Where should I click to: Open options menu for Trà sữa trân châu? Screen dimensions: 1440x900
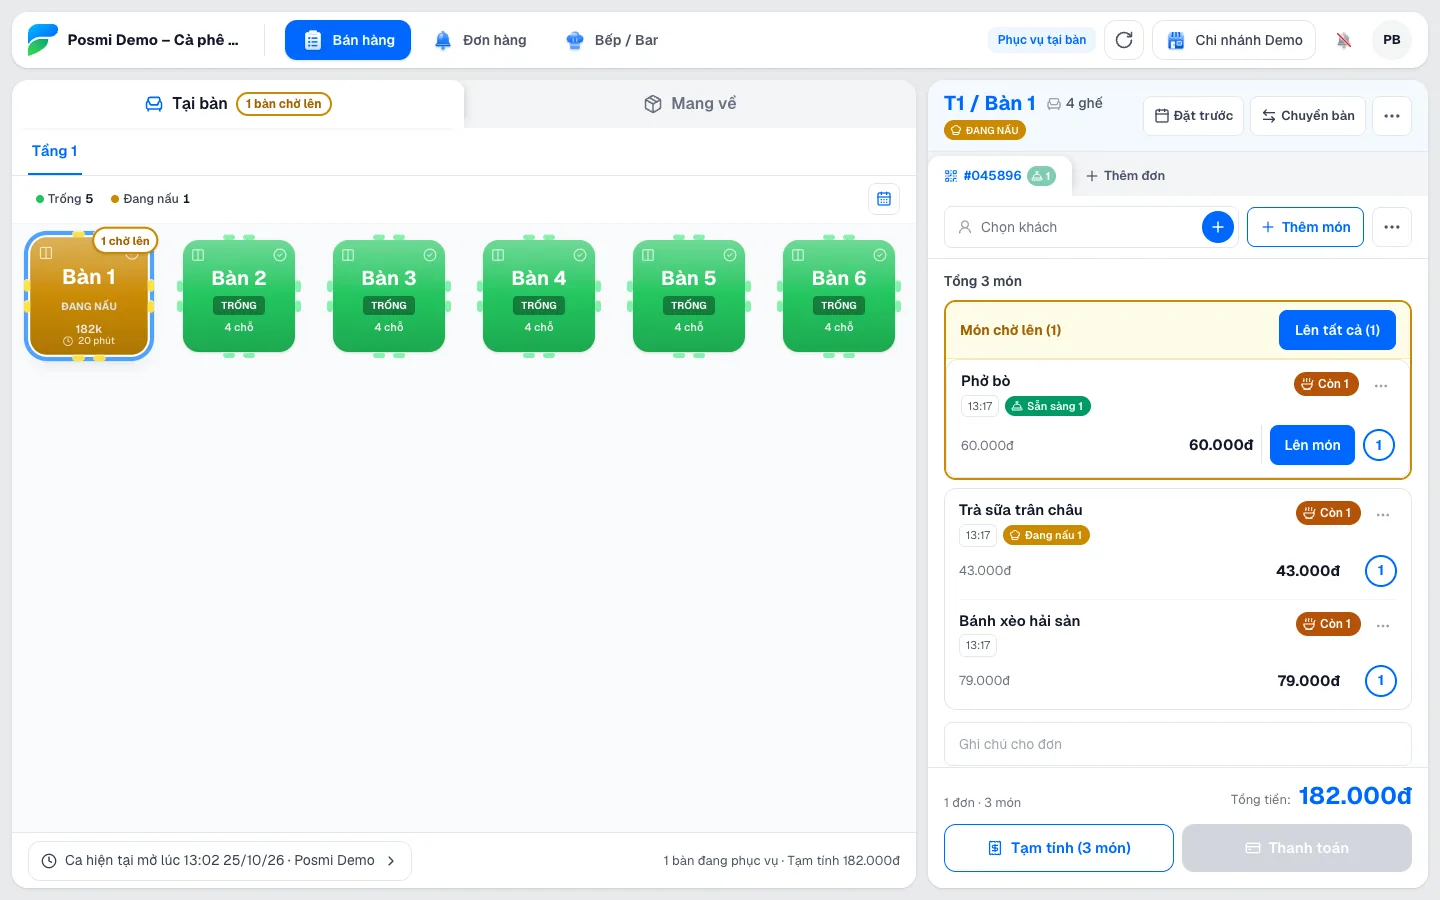(x=1383, y=515)
